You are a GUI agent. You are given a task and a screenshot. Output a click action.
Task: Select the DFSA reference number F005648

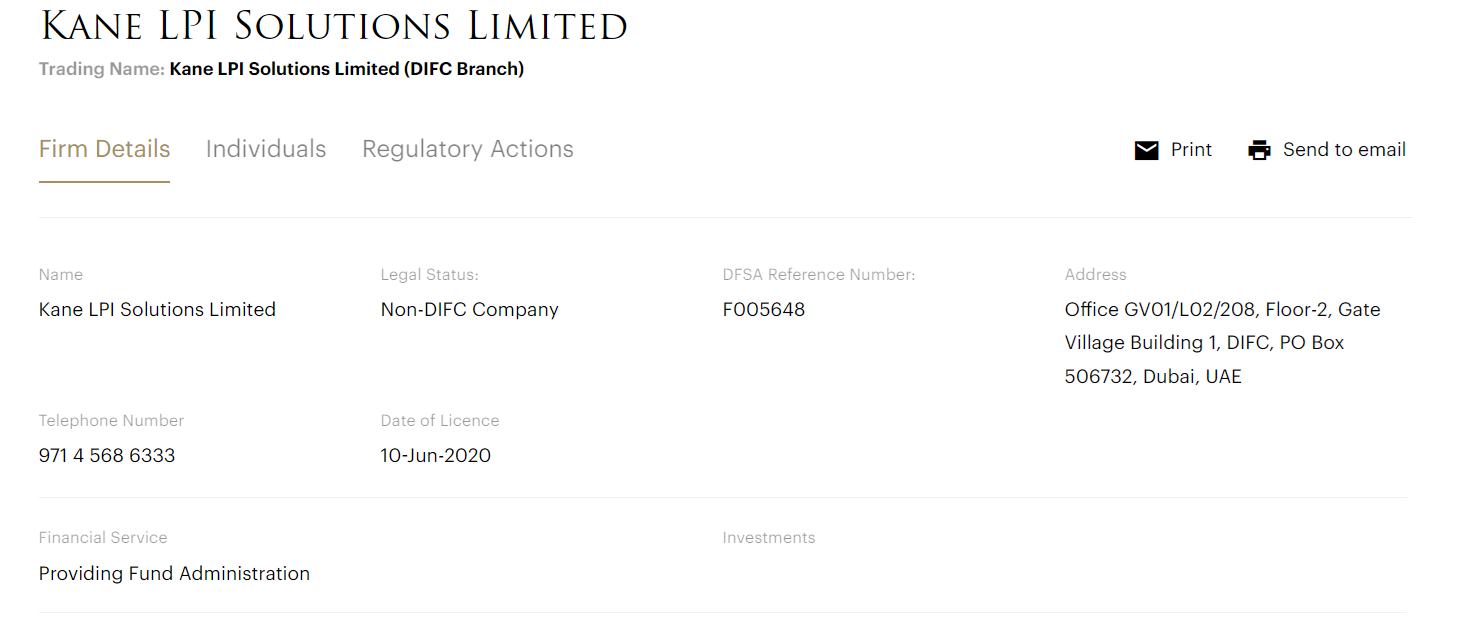(x=763, y=310)
